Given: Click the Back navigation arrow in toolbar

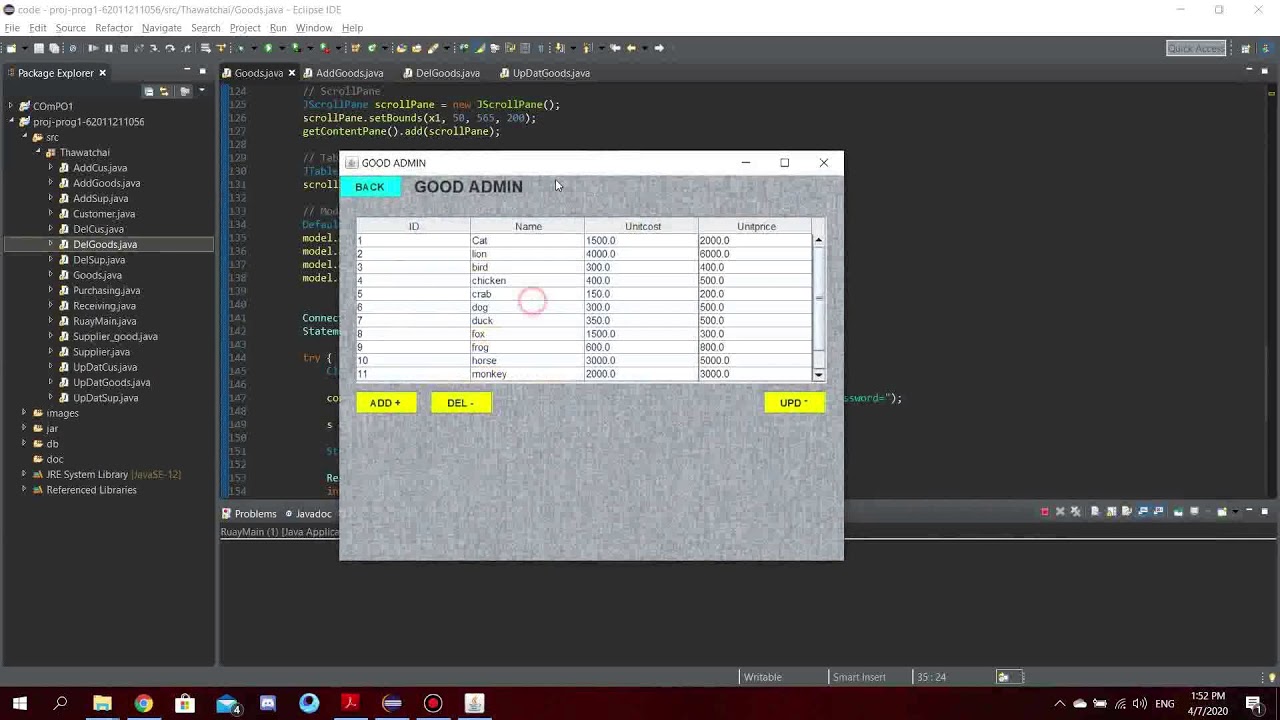Looking at the screenshot, I should (x=631, y=48).
